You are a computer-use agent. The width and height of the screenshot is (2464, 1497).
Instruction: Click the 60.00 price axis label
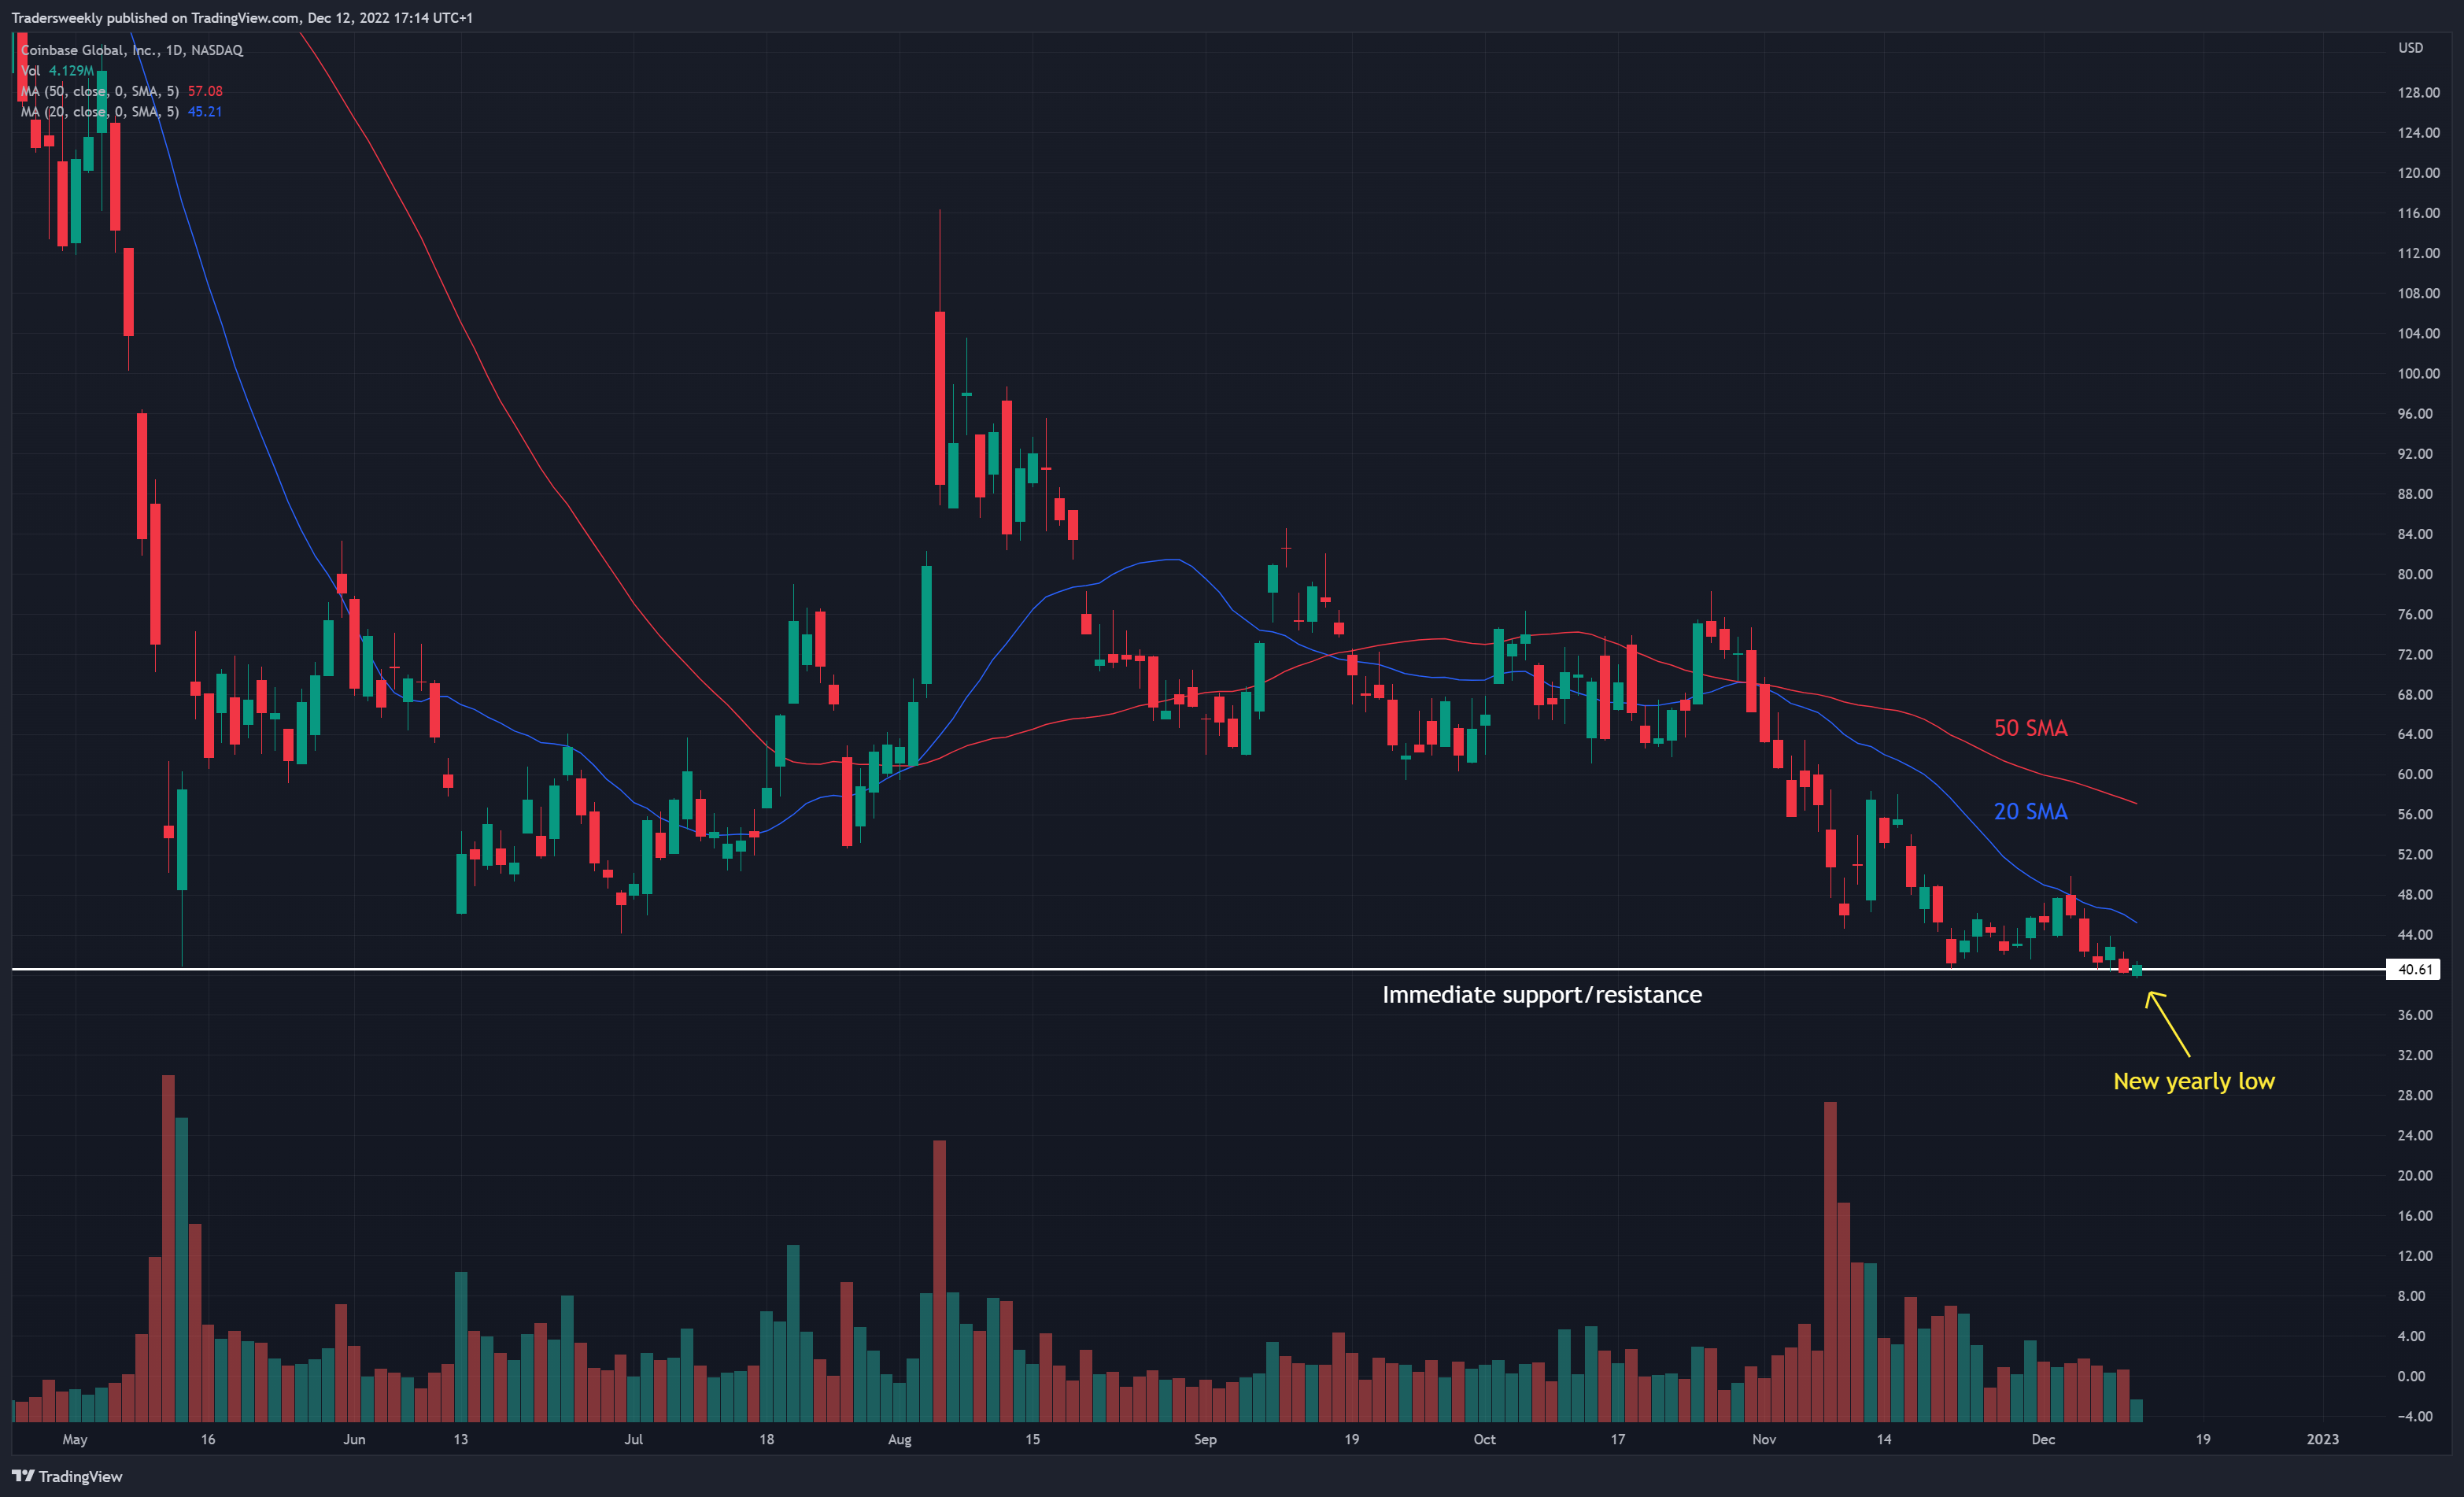point(2414,774)
